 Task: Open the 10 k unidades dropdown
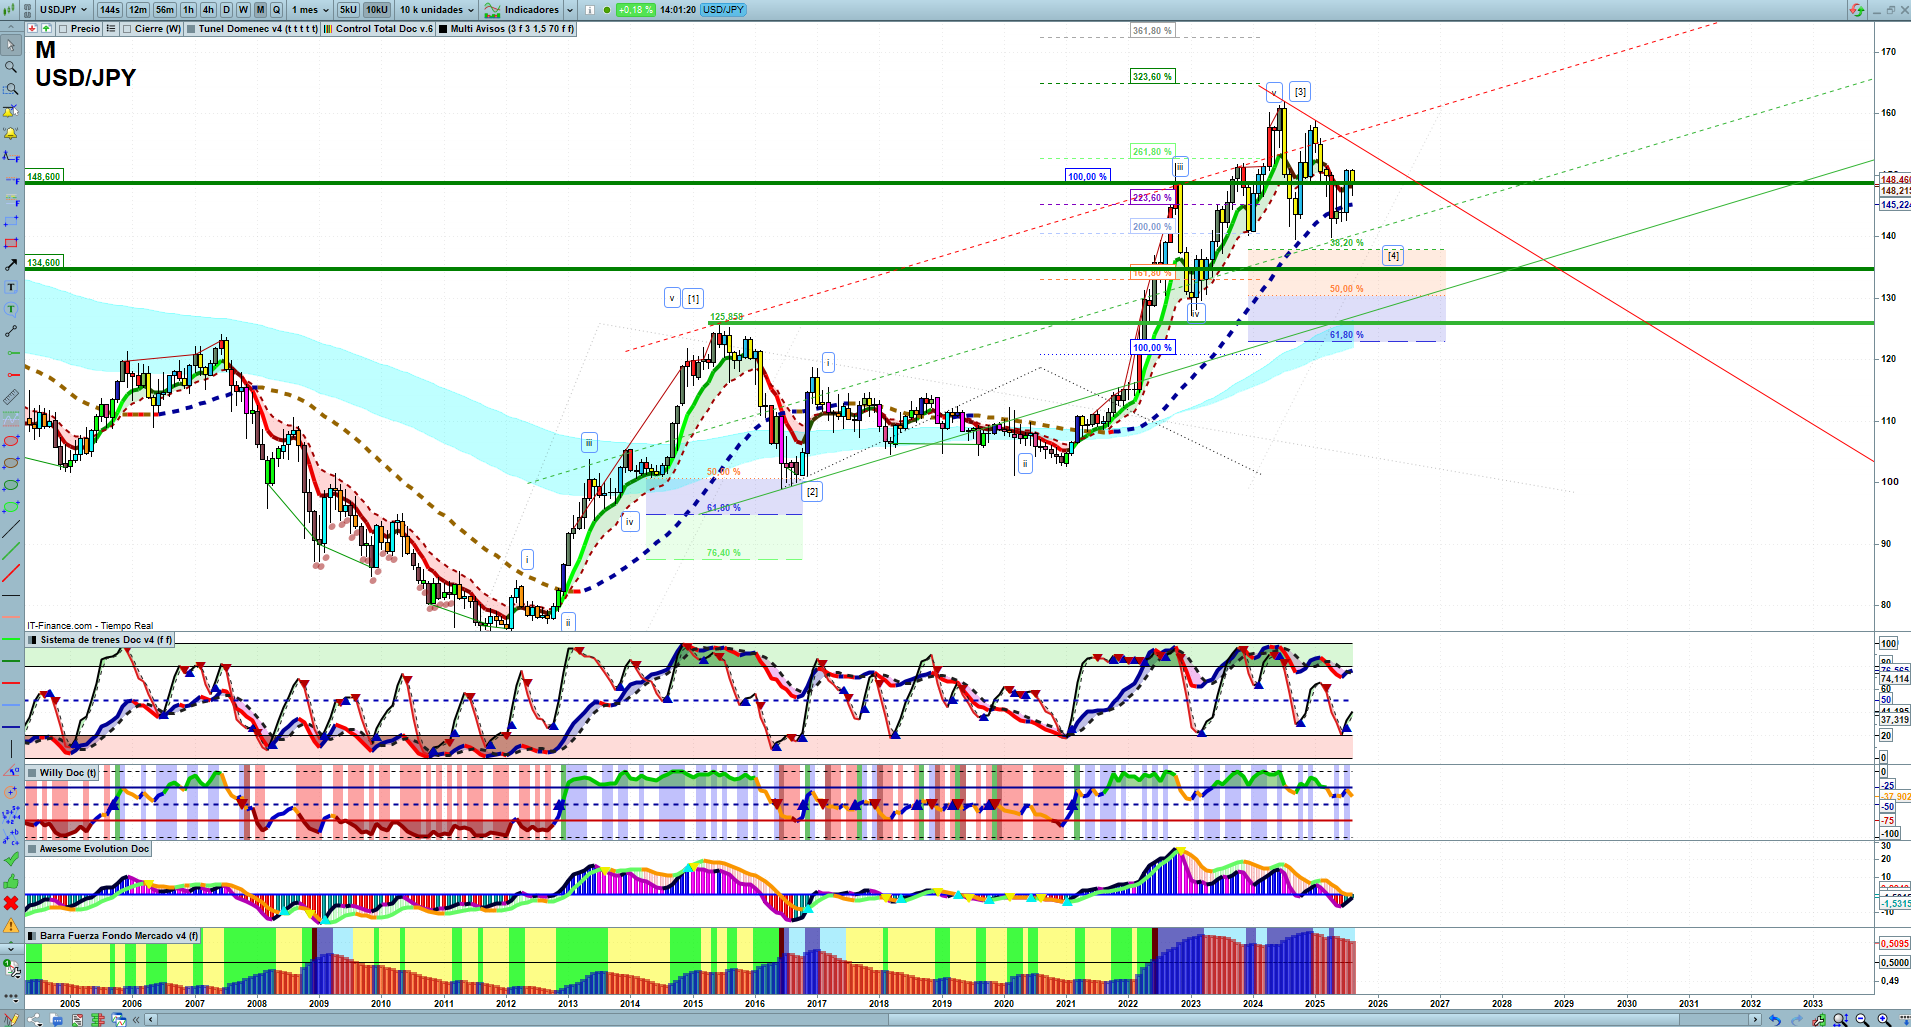[x=437, y=10]
